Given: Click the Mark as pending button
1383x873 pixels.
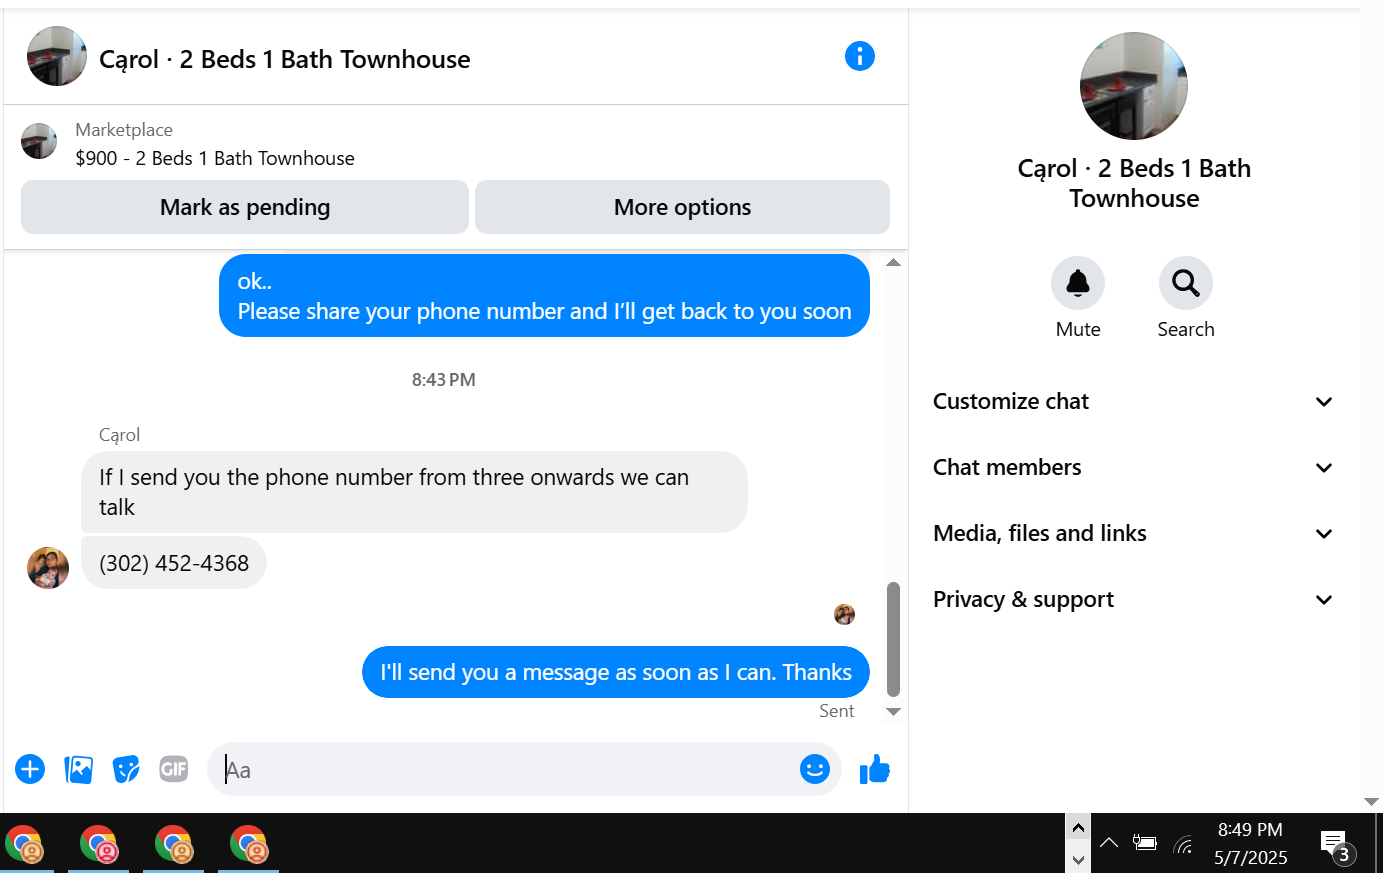Looking at the screenshot, I should click(245, 207).
